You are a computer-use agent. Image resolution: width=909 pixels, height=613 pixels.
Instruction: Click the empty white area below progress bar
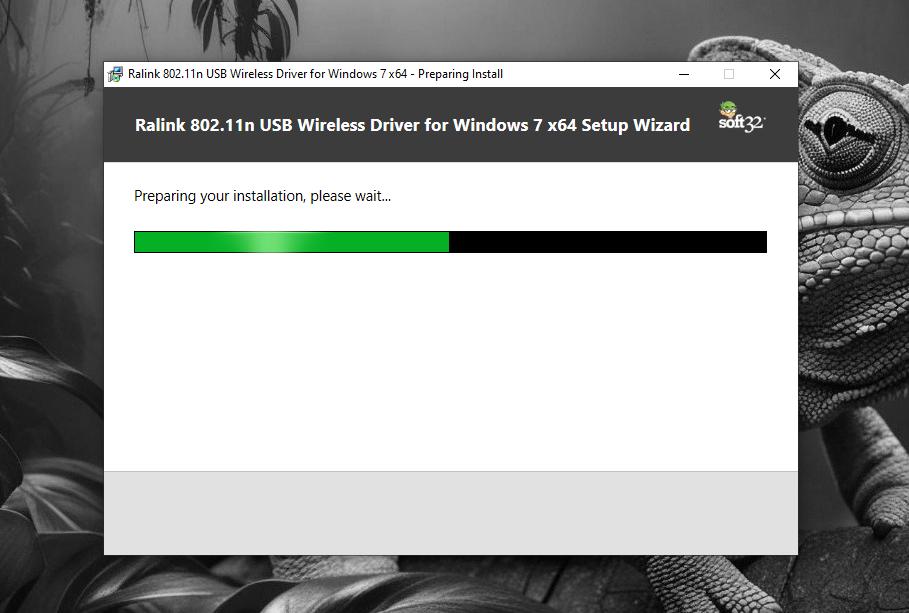coord(451,360)
